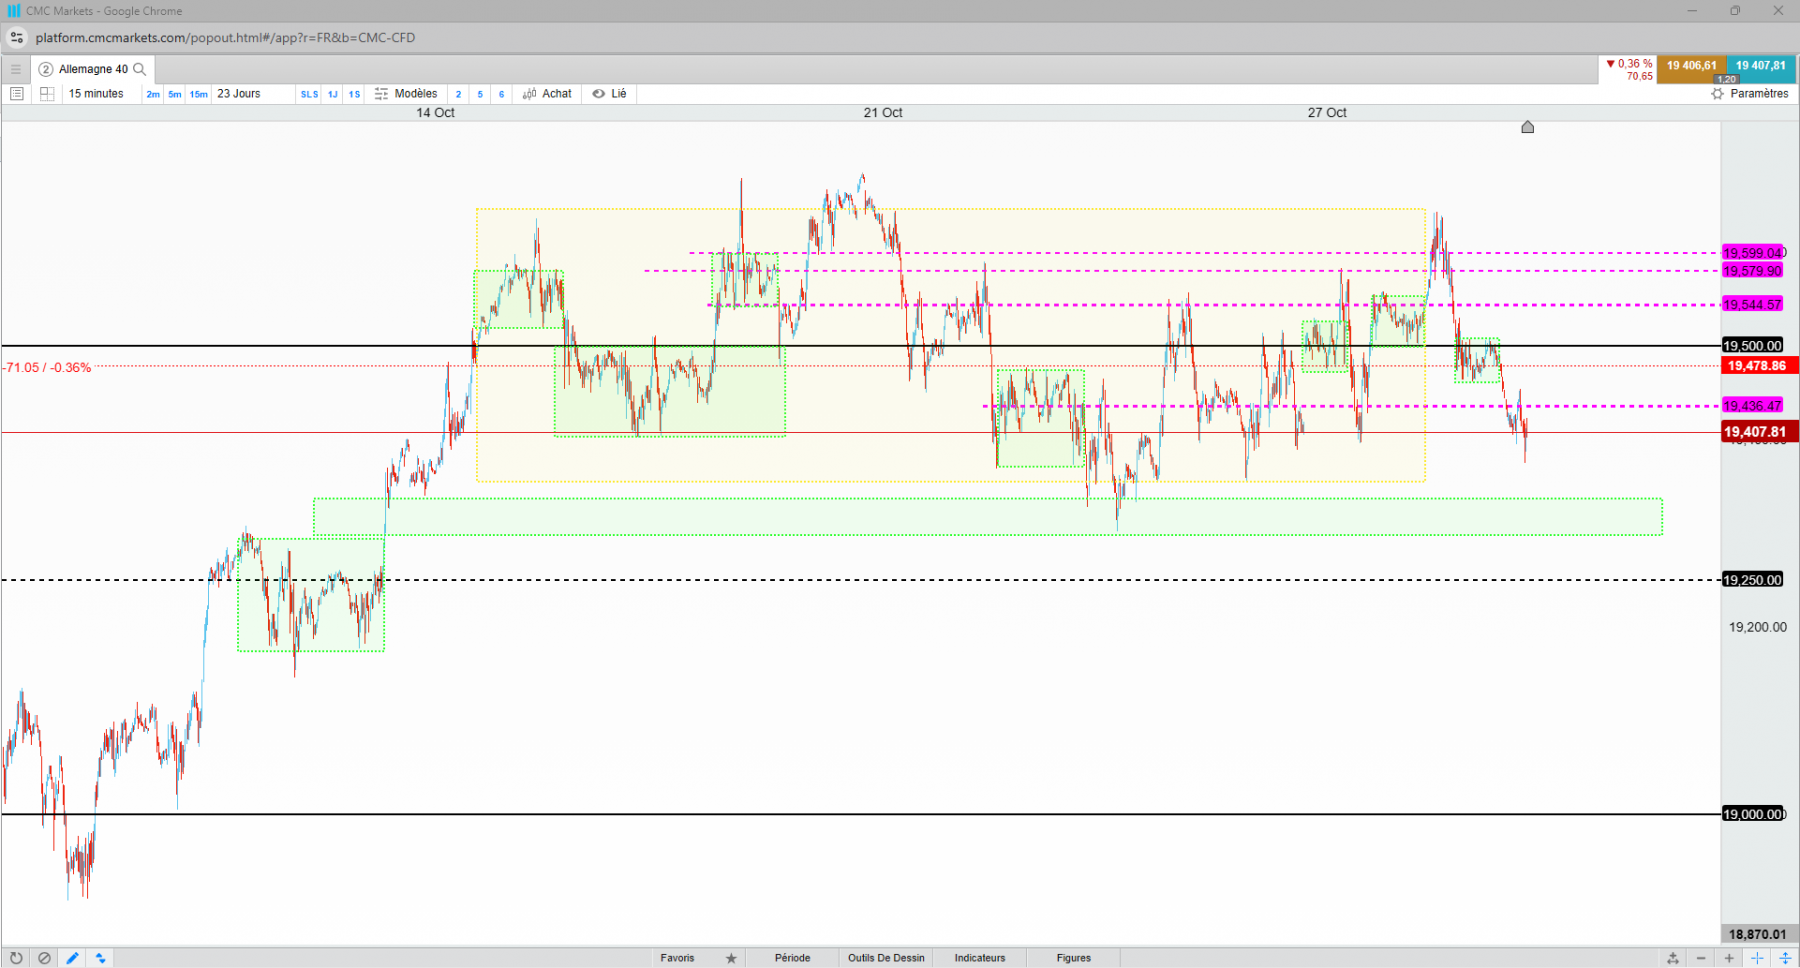
Task: Click the 19,250.00 dashed line label
Action: coord(1752,580)
